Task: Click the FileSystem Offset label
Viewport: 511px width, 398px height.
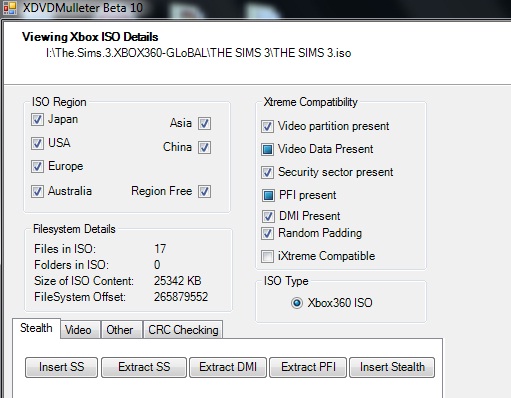Action: click(80, 297)
